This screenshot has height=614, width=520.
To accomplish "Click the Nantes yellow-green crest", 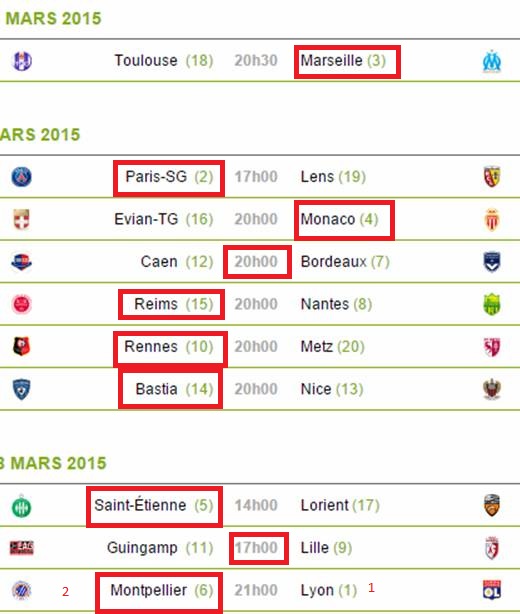I will [x=492, y=304].
